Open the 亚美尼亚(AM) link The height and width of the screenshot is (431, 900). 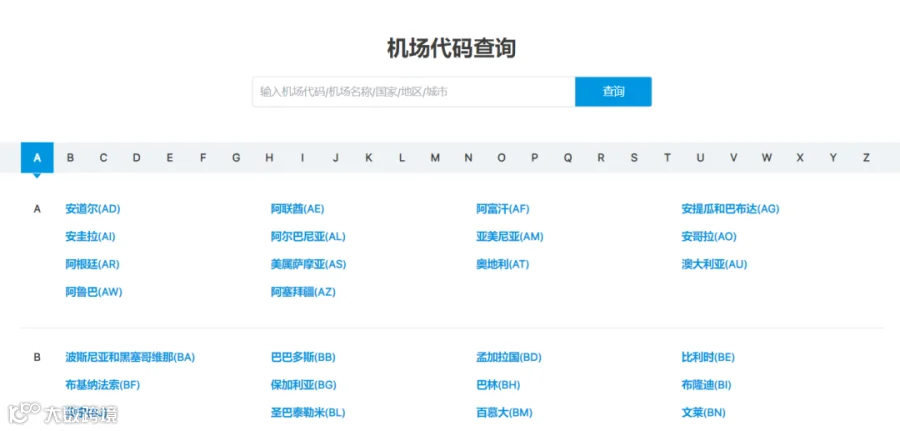point(510,236)
